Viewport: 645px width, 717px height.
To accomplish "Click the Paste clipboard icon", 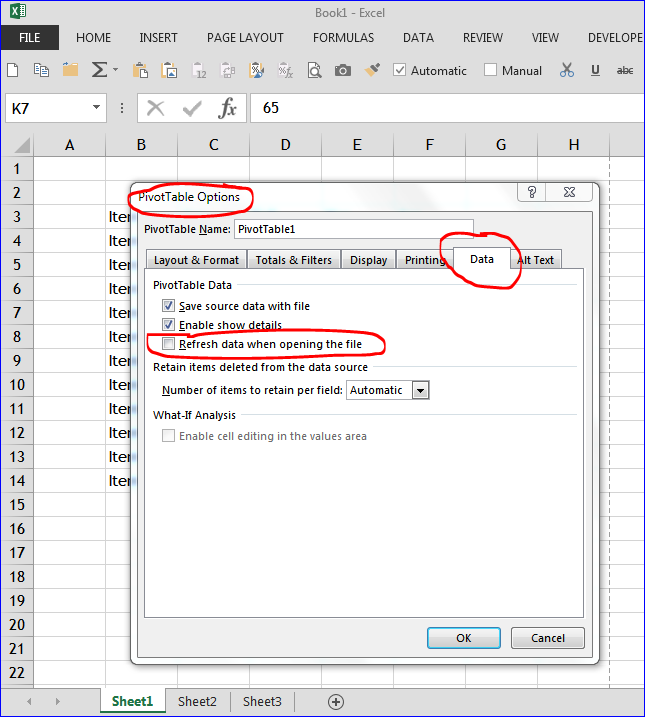I will point(140,70).
